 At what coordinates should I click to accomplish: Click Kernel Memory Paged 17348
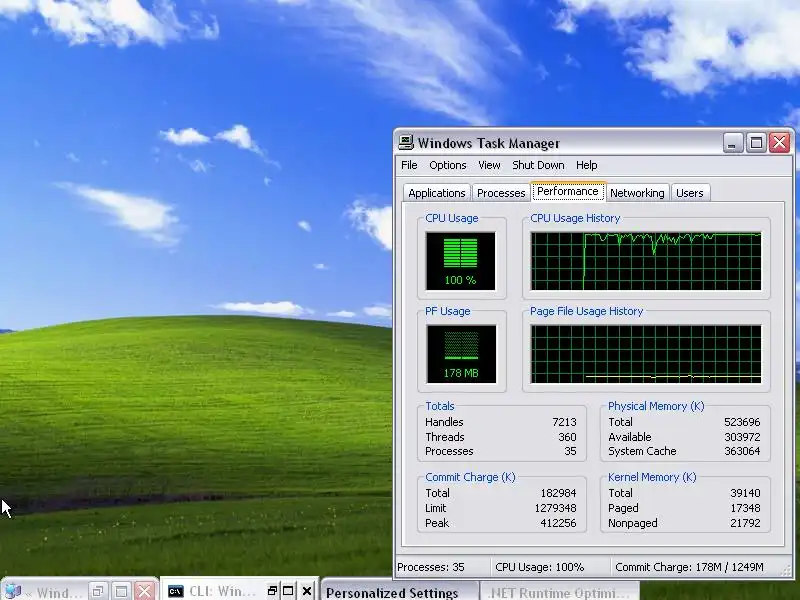[x=745, y=508]
